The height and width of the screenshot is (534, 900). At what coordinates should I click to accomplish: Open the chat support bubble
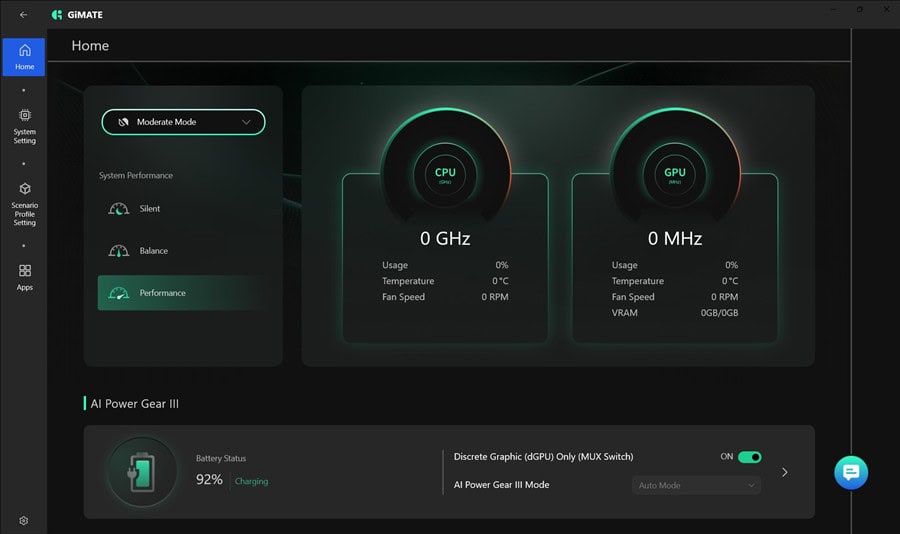click(851, 472)
